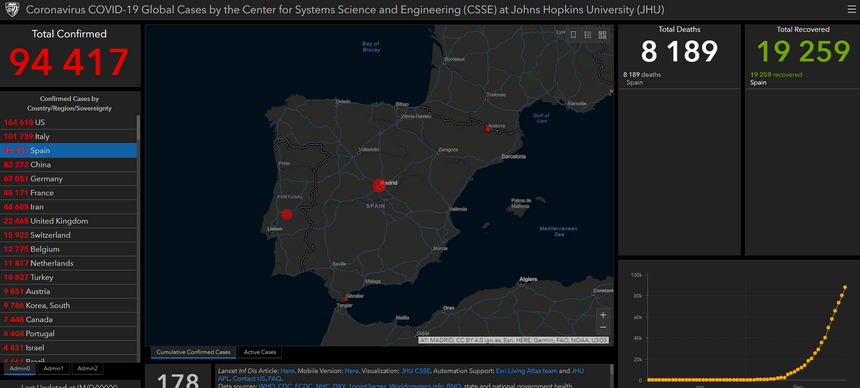Open the map legend list icon
The width and height of the screenshot is (860, 388).
click(587, 35)
